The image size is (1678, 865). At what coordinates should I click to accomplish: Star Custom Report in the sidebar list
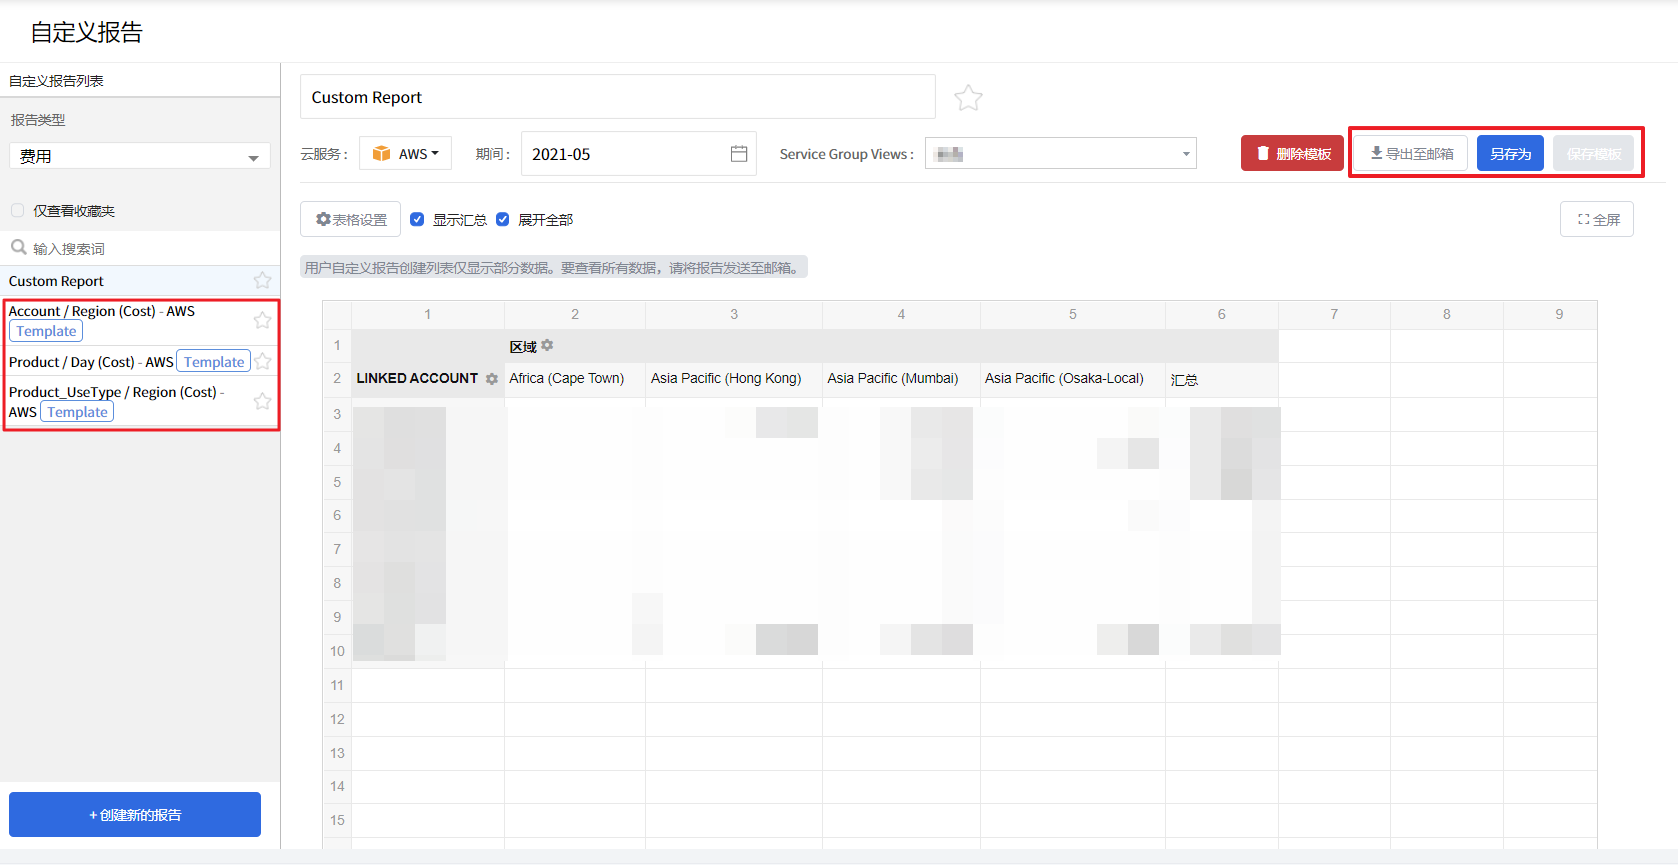coord(262,281)
